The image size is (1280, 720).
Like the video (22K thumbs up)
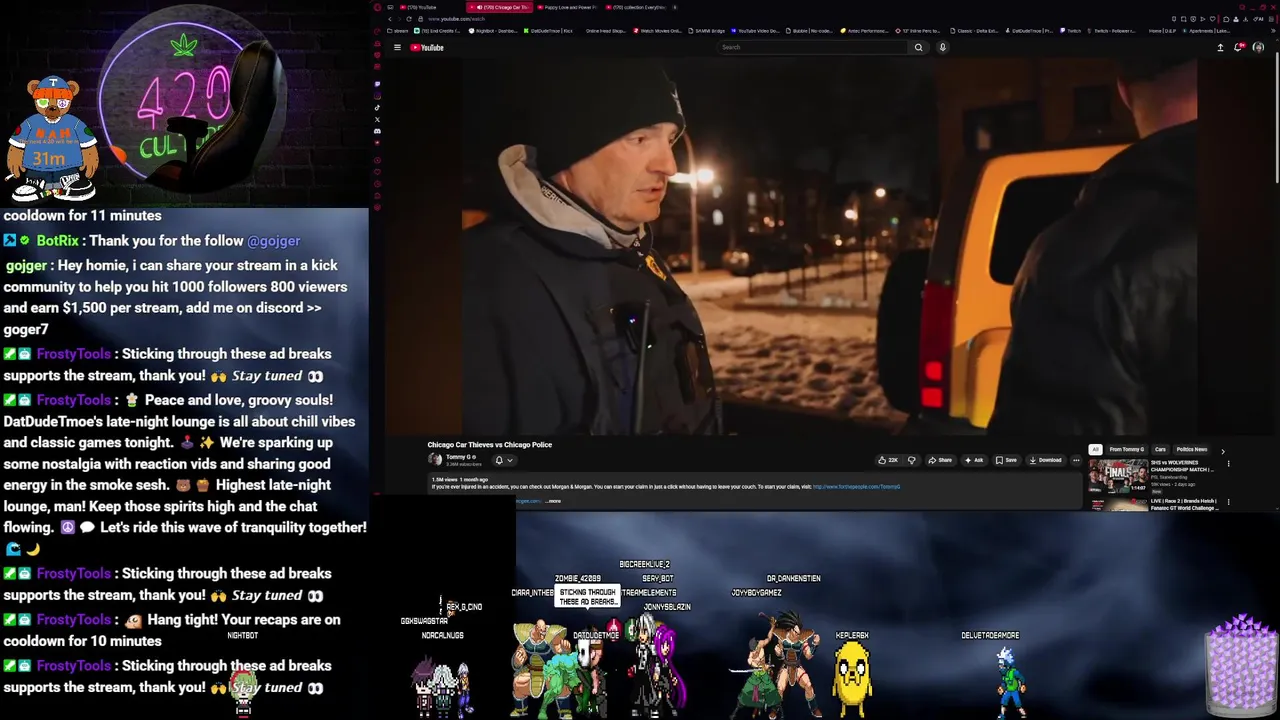click(x=888, y=460)
